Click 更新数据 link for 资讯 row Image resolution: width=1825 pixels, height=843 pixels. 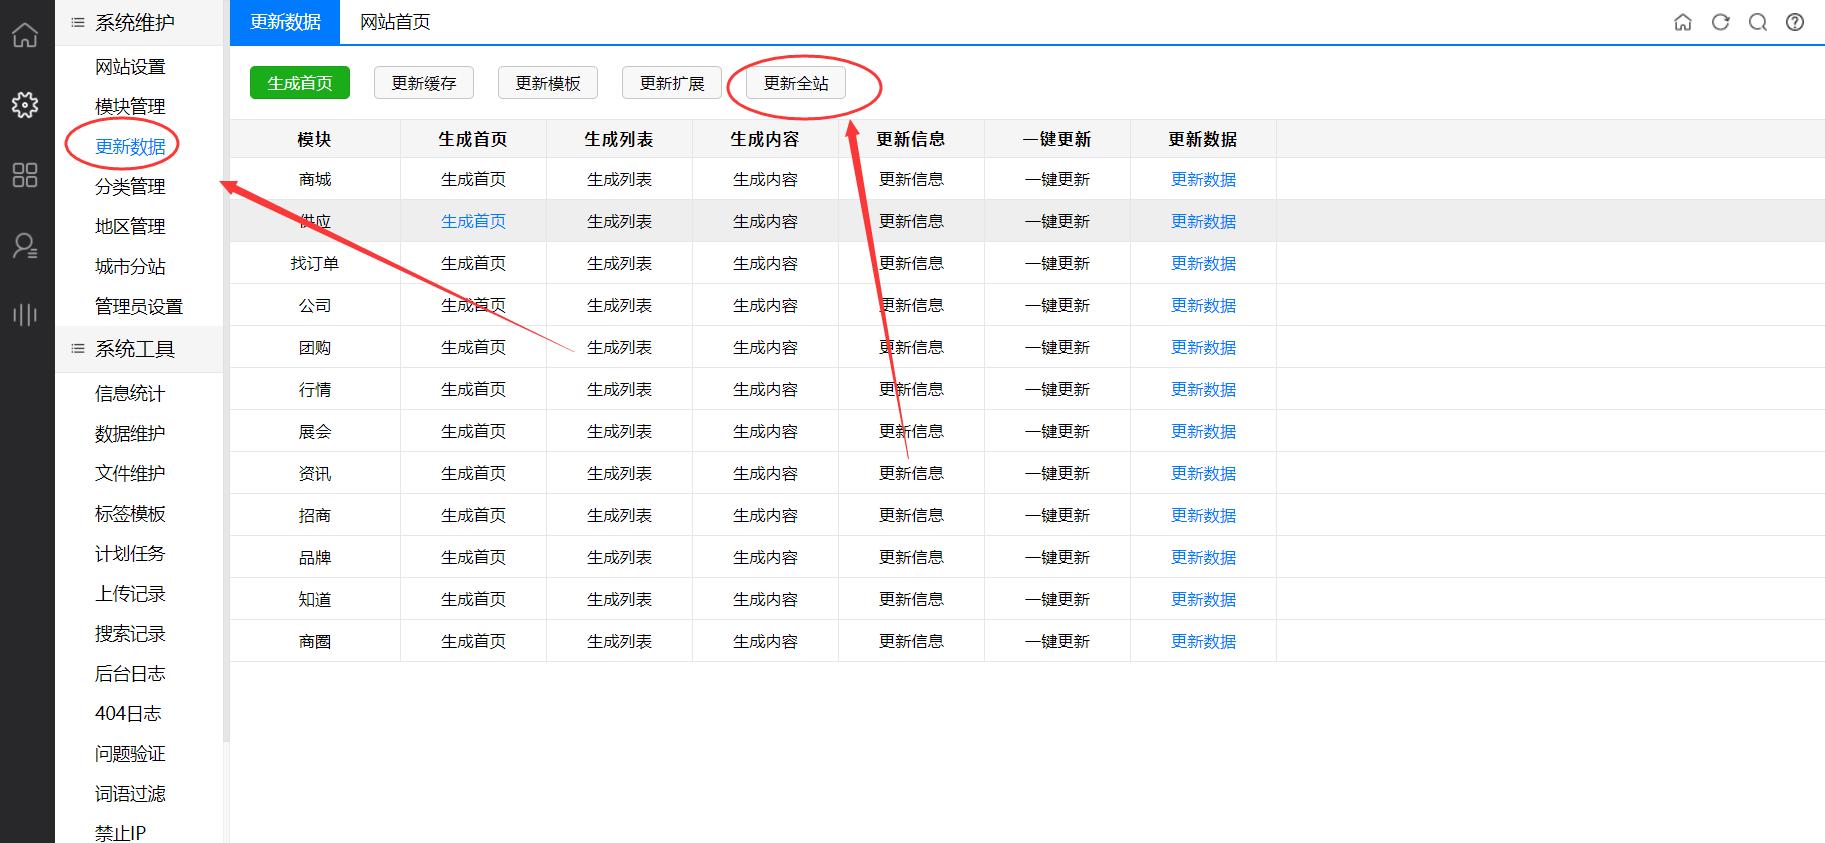point(1203,474)
